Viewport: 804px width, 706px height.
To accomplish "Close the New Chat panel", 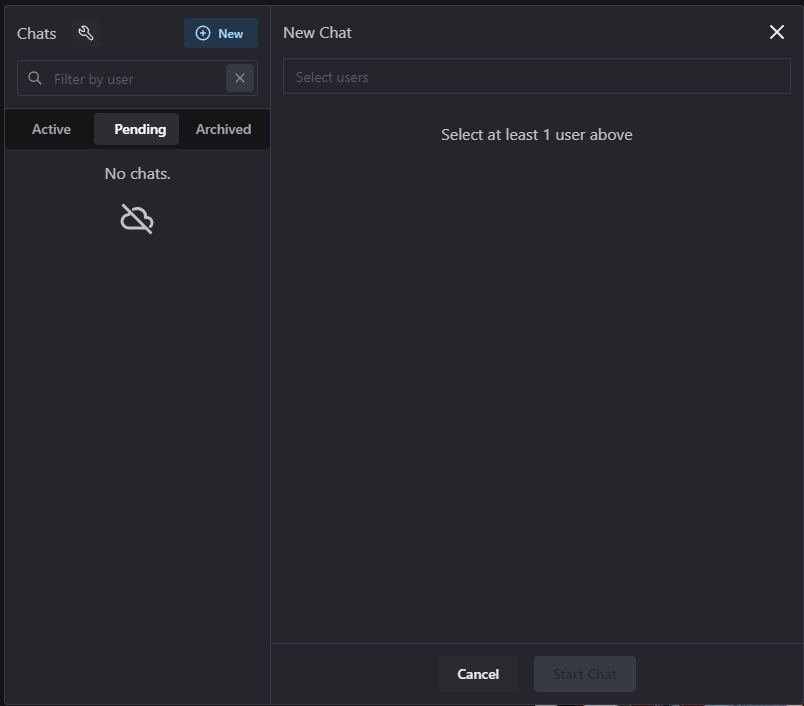I will pos(777,32).
